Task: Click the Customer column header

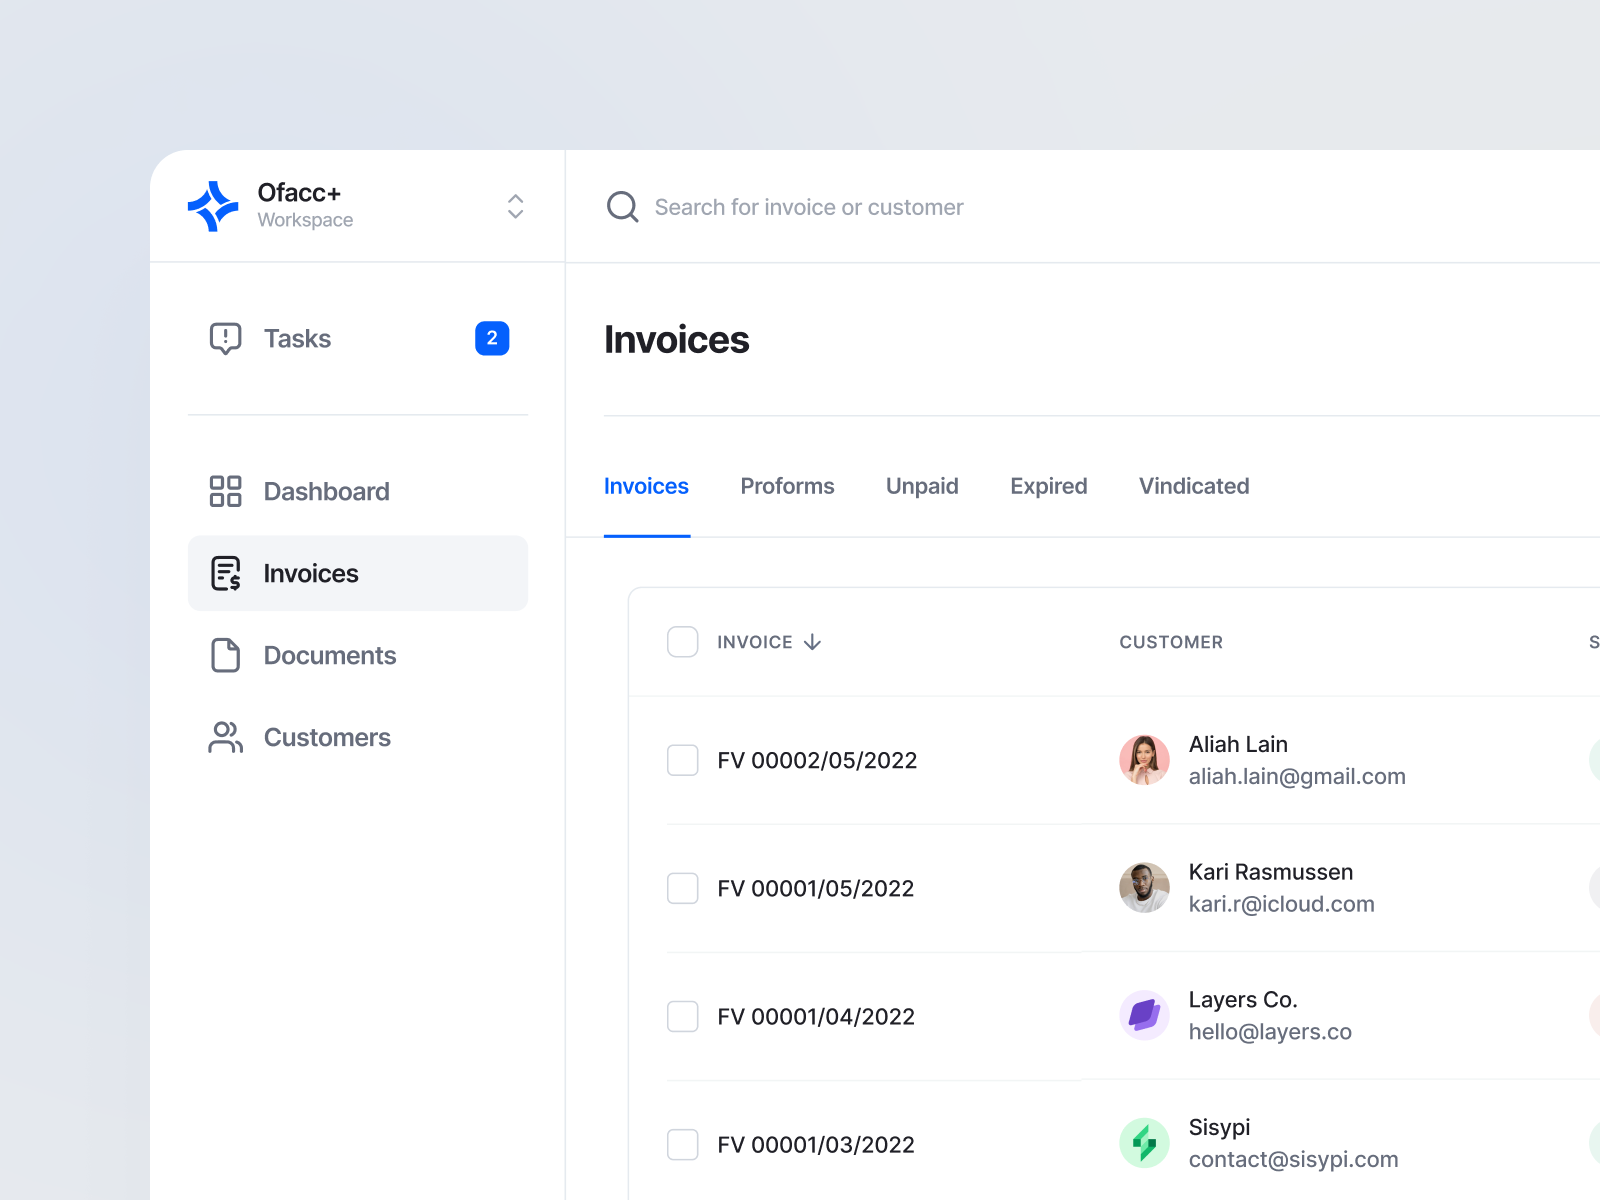Action: tap(1170, 641)
